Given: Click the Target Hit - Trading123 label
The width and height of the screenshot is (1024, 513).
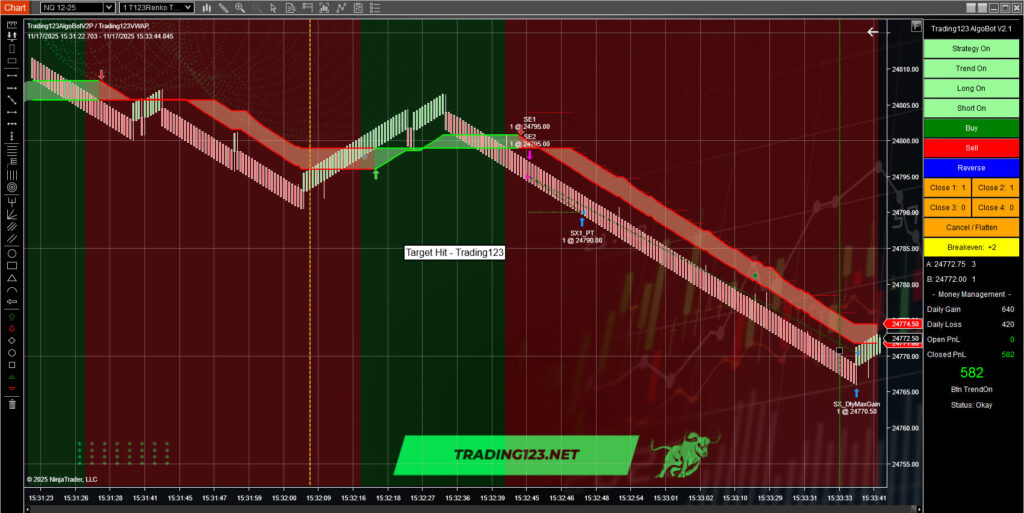Looking at the screenshot, I should click(455, 253).
